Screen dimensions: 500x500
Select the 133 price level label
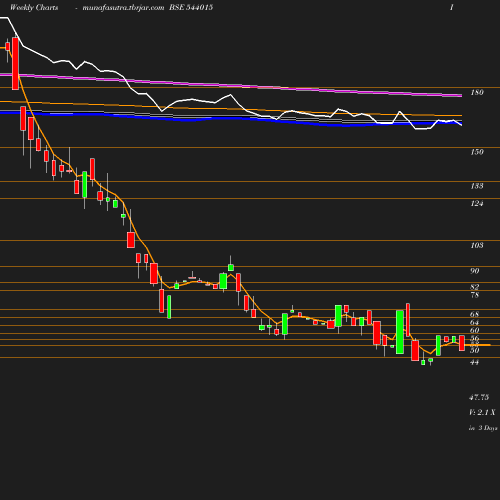477,186
